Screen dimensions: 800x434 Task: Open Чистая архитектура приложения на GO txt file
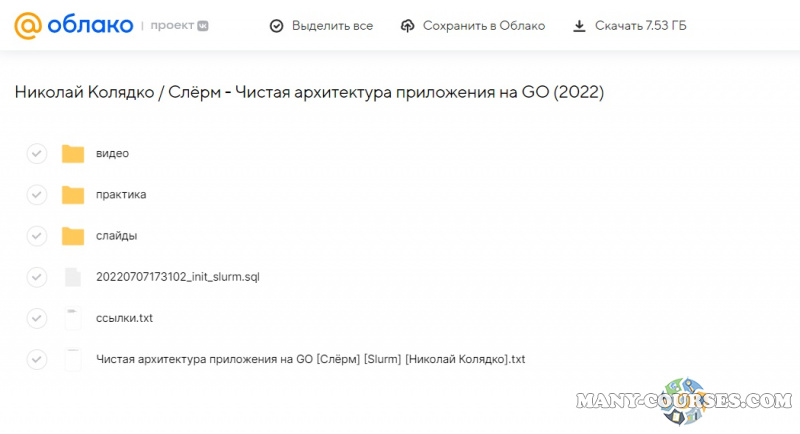tap(310, 359)
